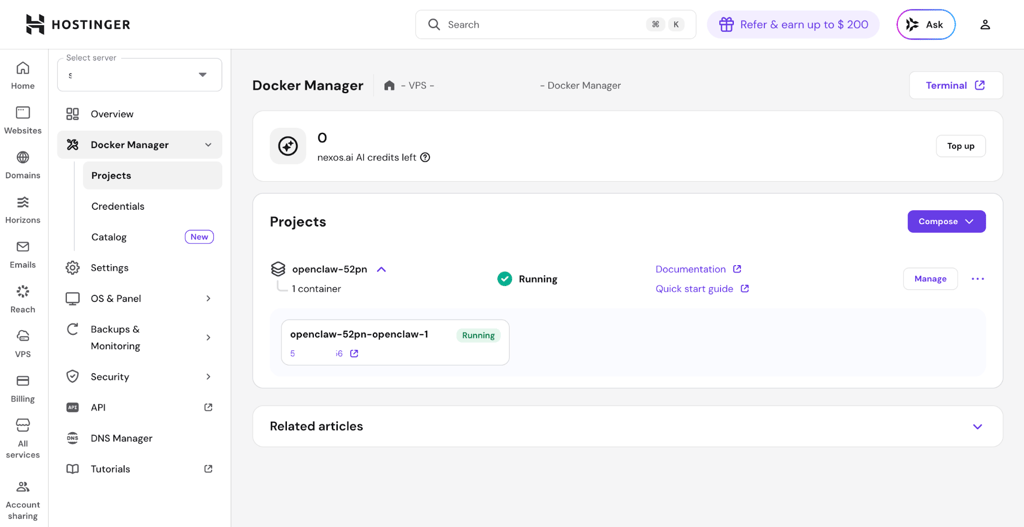Click into the Search field
The height and width of the screenshot is (527, 1024).
[555, 25]
